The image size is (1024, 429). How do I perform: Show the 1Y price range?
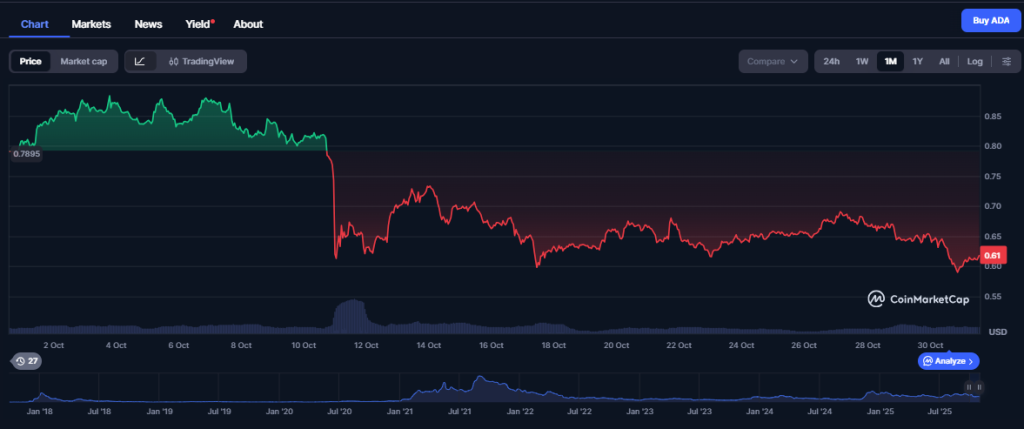coord(917,61)
